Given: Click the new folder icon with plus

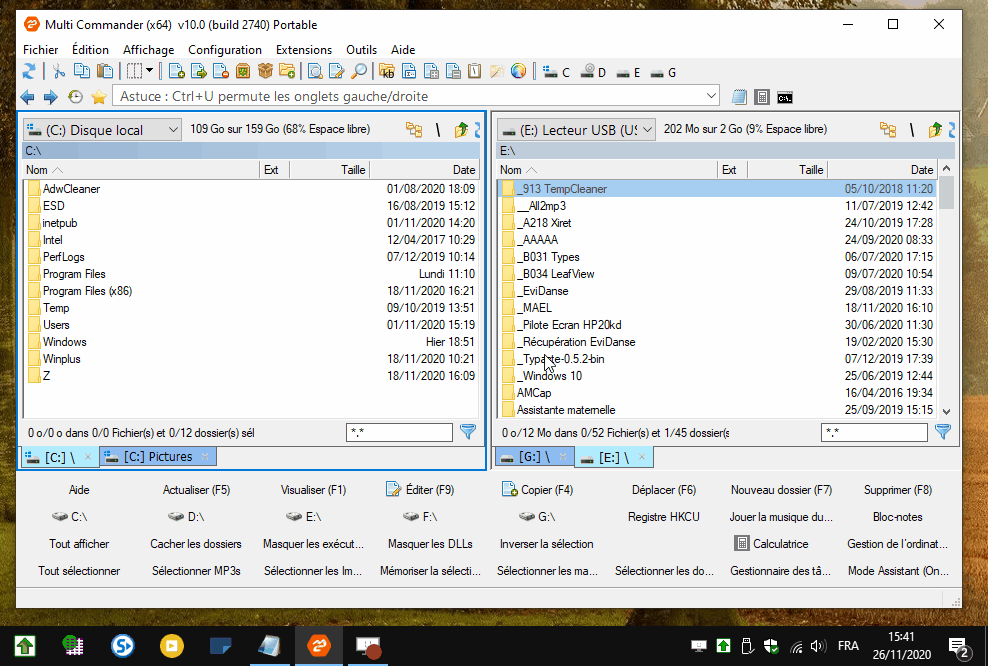Looking at the screenshot, I should (287, 72).
